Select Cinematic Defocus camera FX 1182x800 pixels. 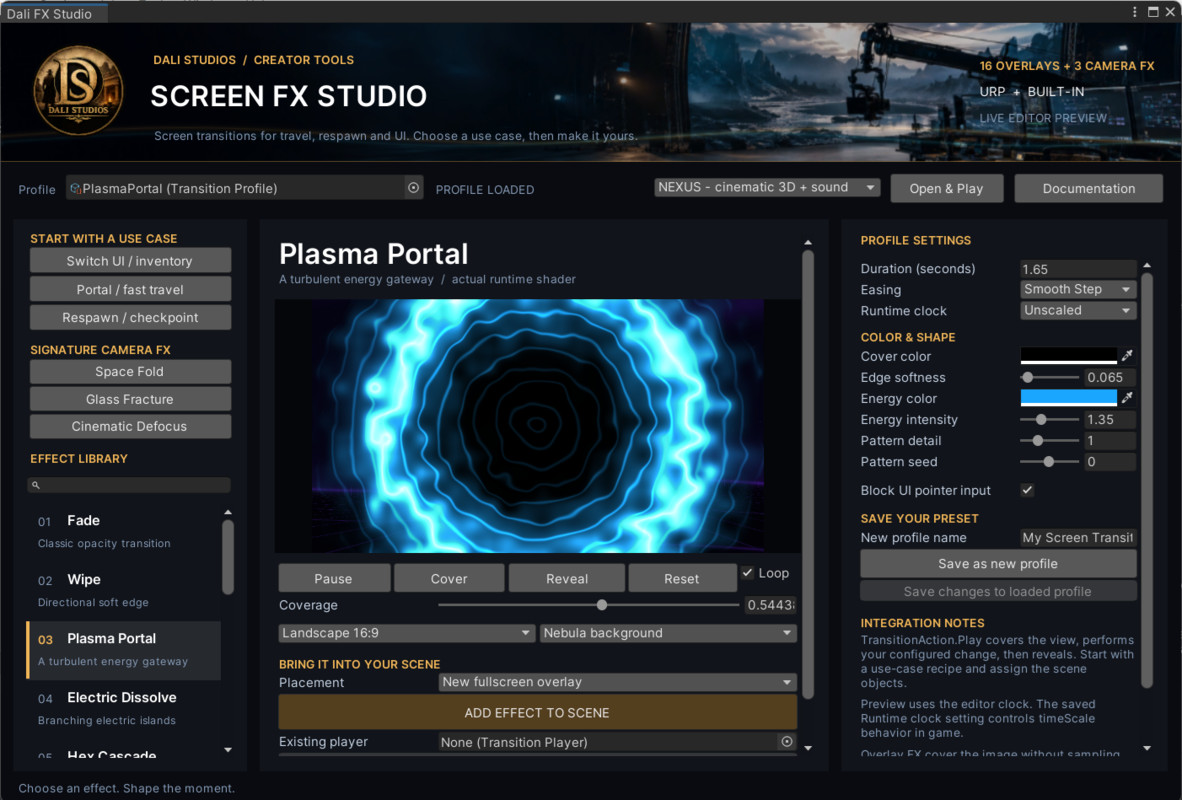pyautogui.click(x=130, y=426)
